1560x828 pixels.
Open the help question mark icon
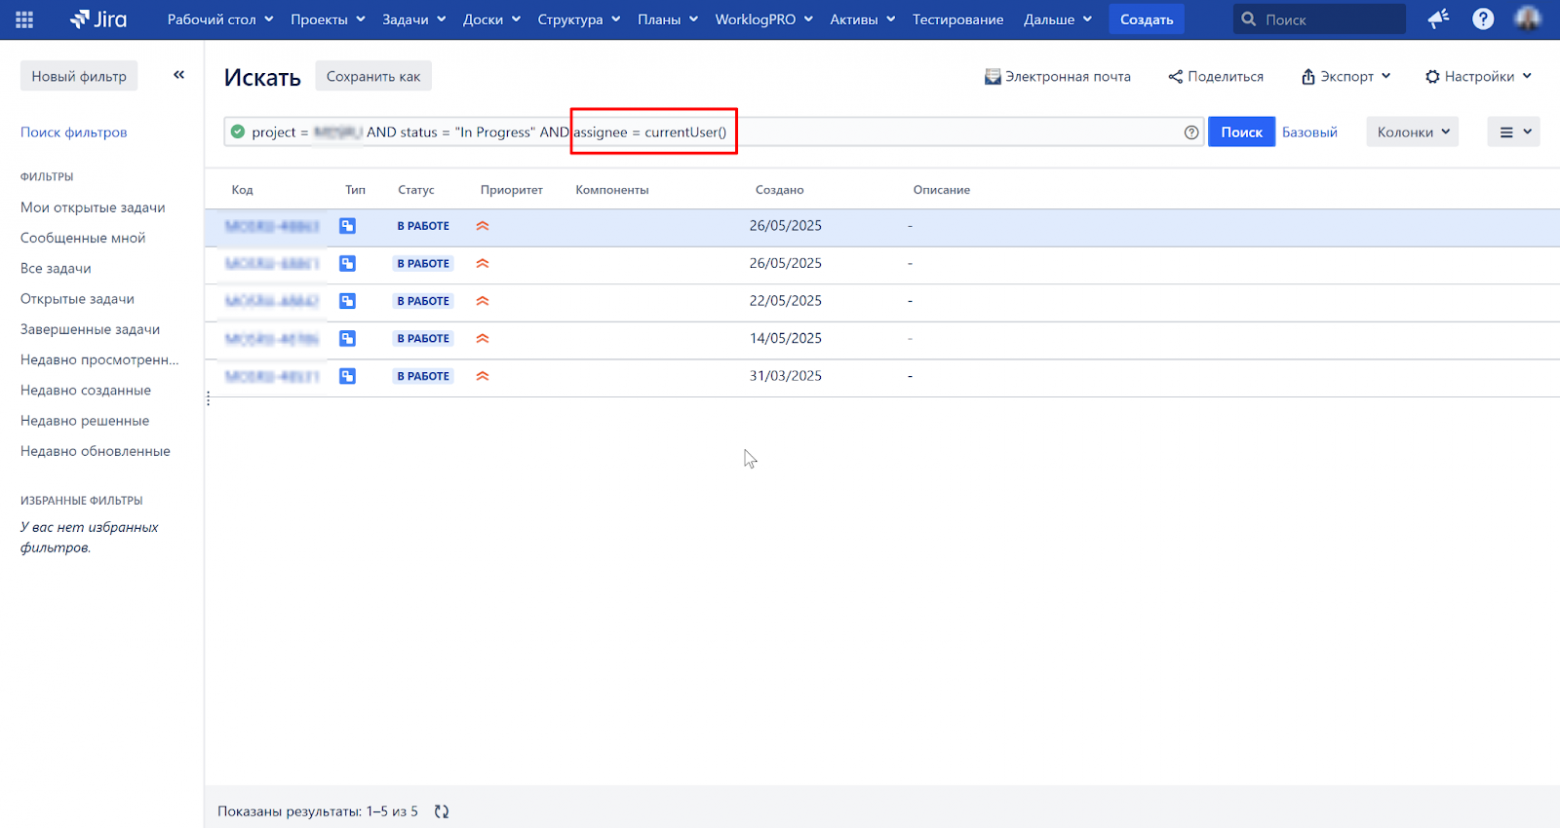1483,18
